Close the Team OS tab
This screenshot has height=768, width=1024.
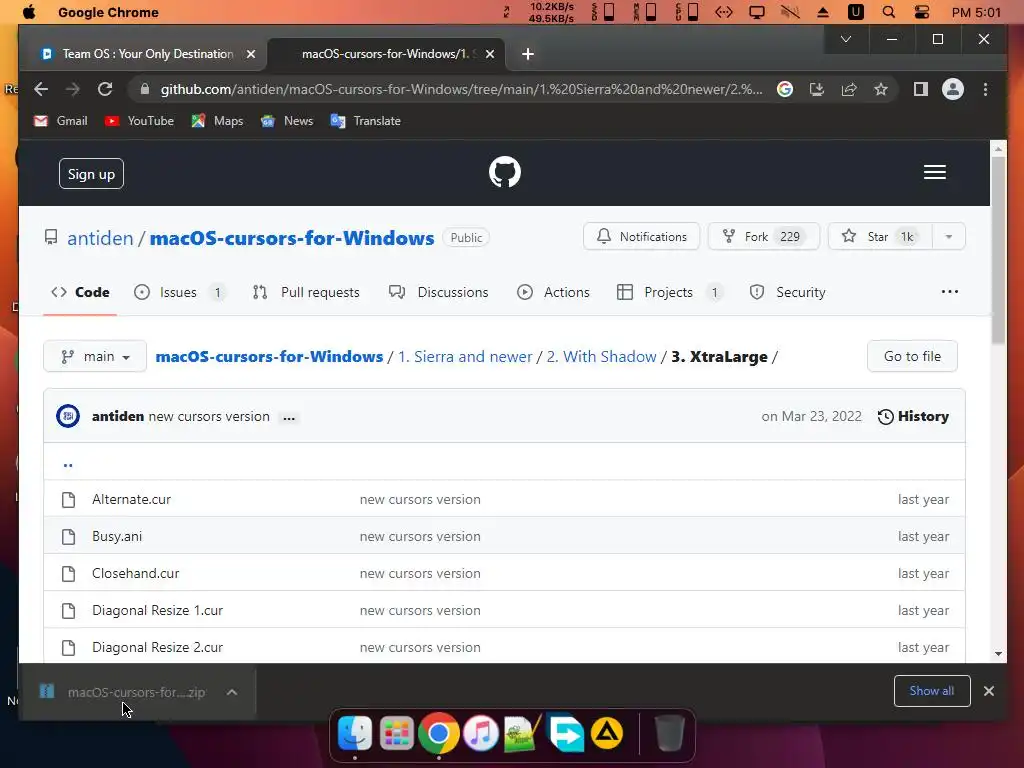251,54
